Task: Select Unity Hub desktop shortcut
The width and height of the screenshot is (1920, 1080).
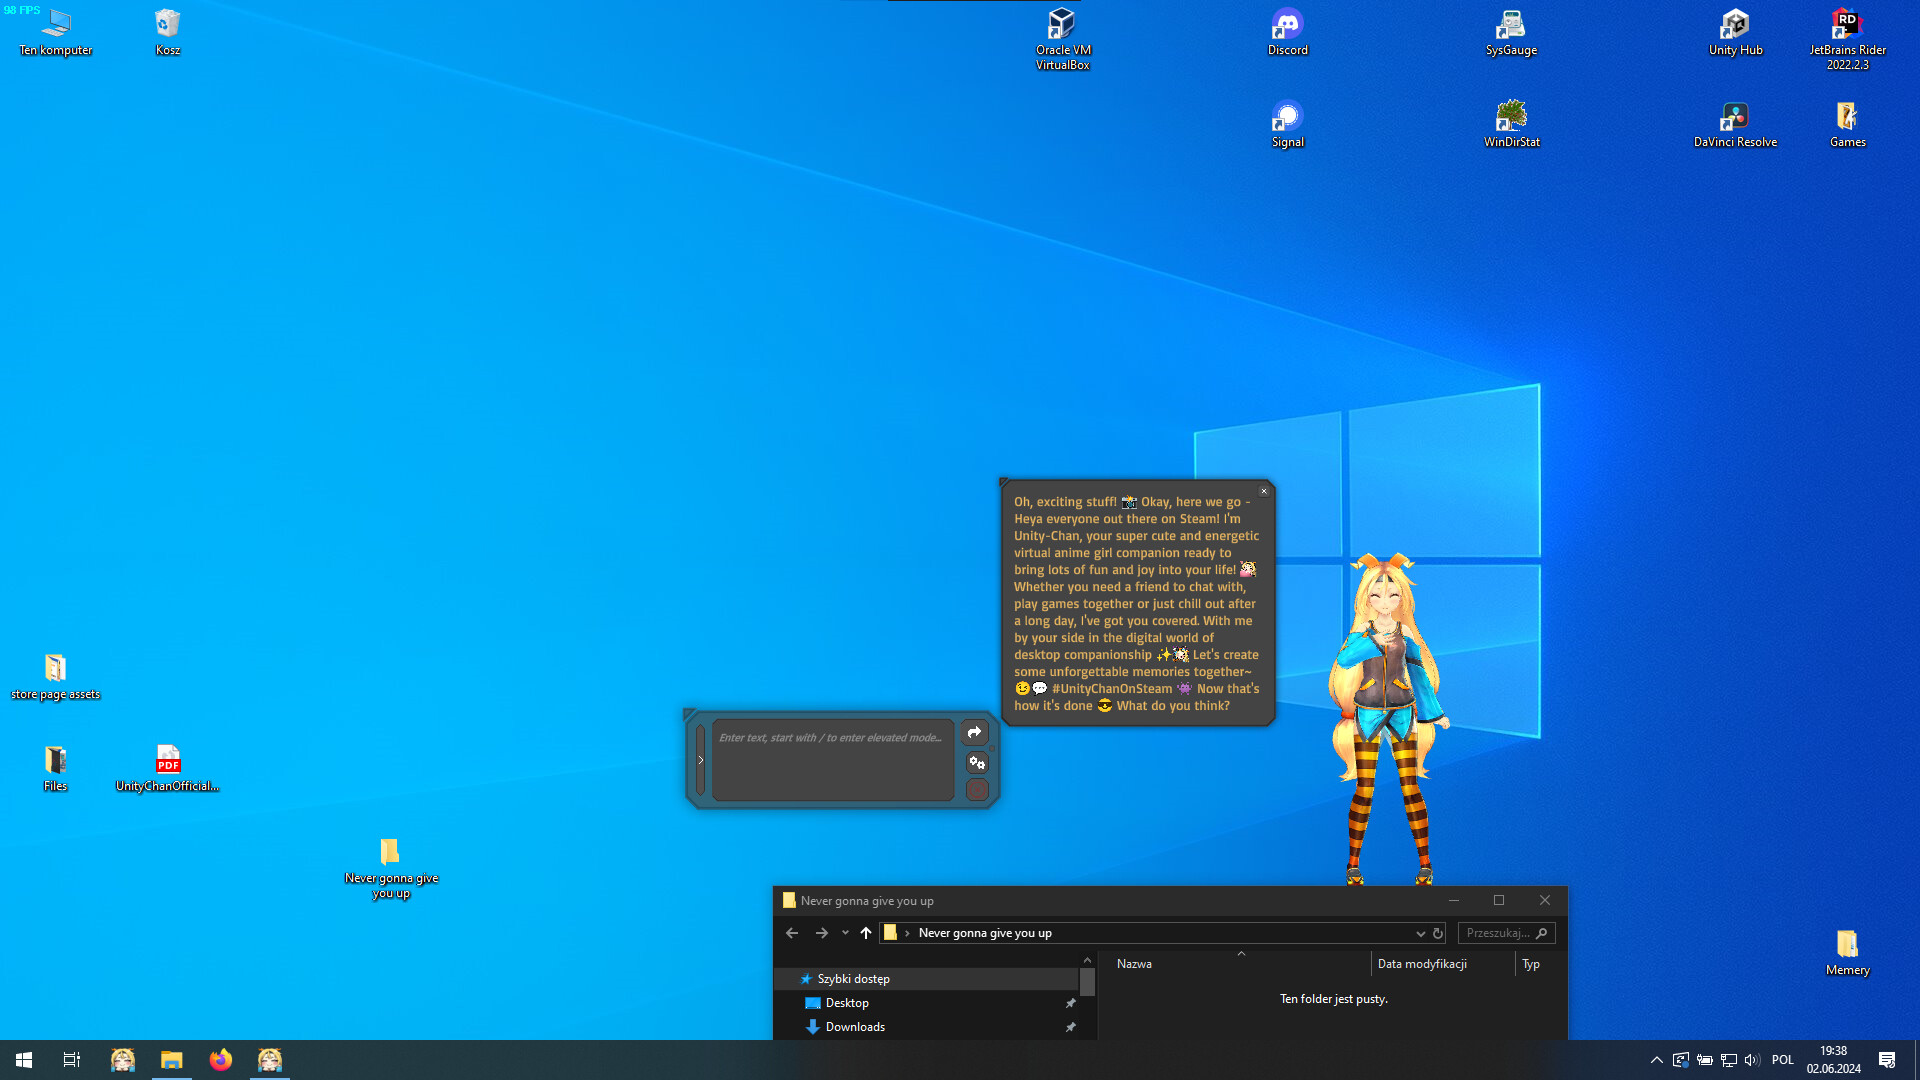Action: (x=1736, y=32)
